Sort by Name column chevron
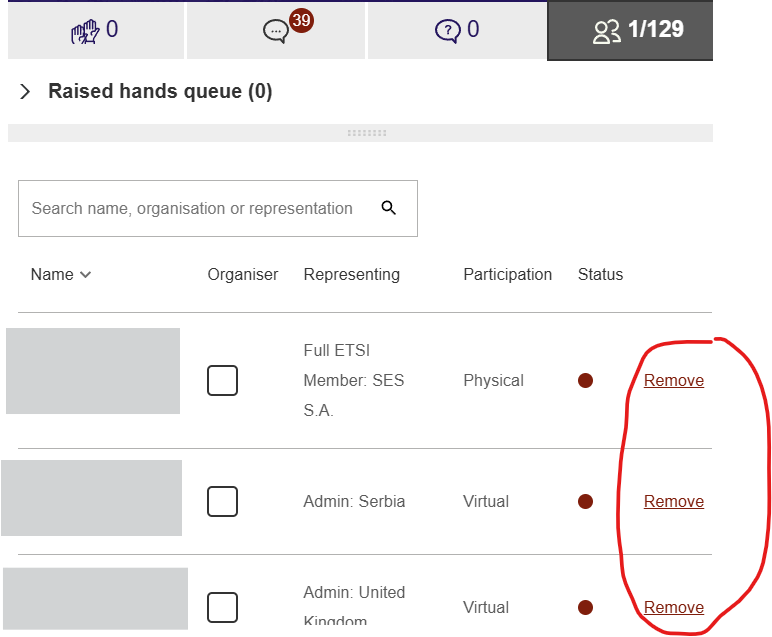This screenshot has width=772, height=637. [x=86, y=275]
